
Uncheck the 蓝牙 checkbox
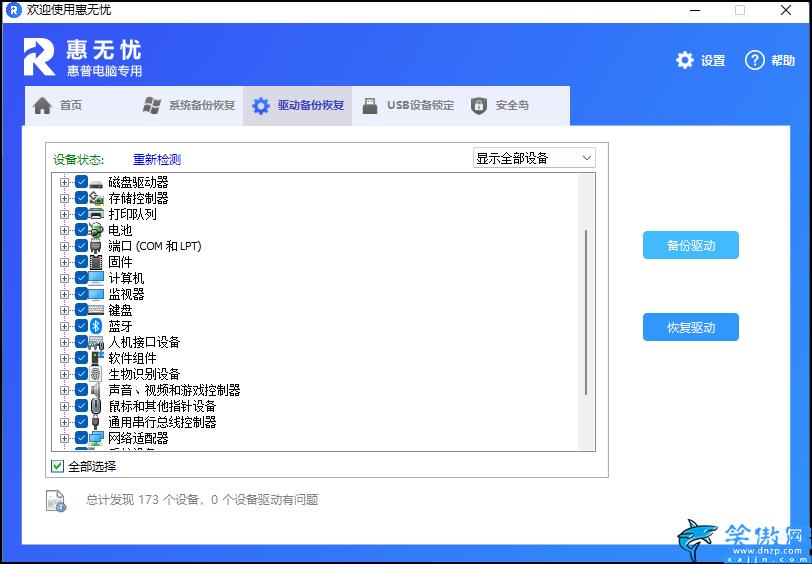pyautogui.click(x=81, y=326)
